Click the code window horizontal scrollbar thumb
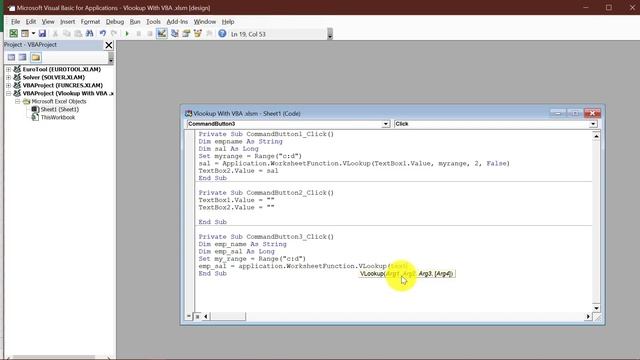 (228, 316)
